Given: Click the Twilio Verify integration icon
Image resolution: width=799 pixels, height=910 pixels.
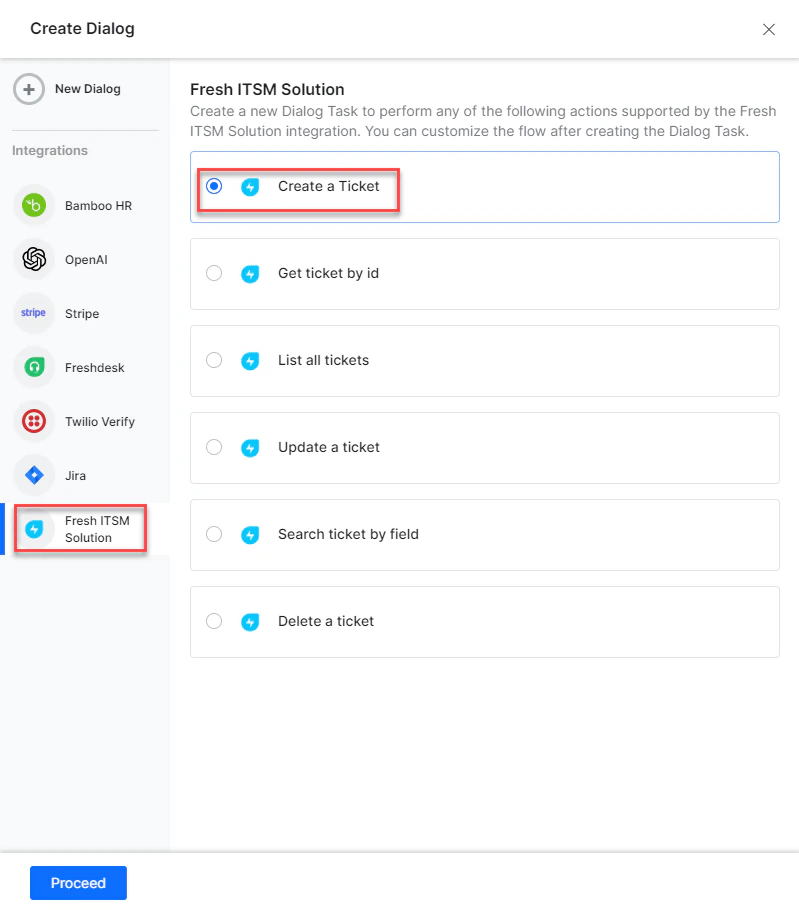Looking at the screenshot, I should tap(31, 421).
